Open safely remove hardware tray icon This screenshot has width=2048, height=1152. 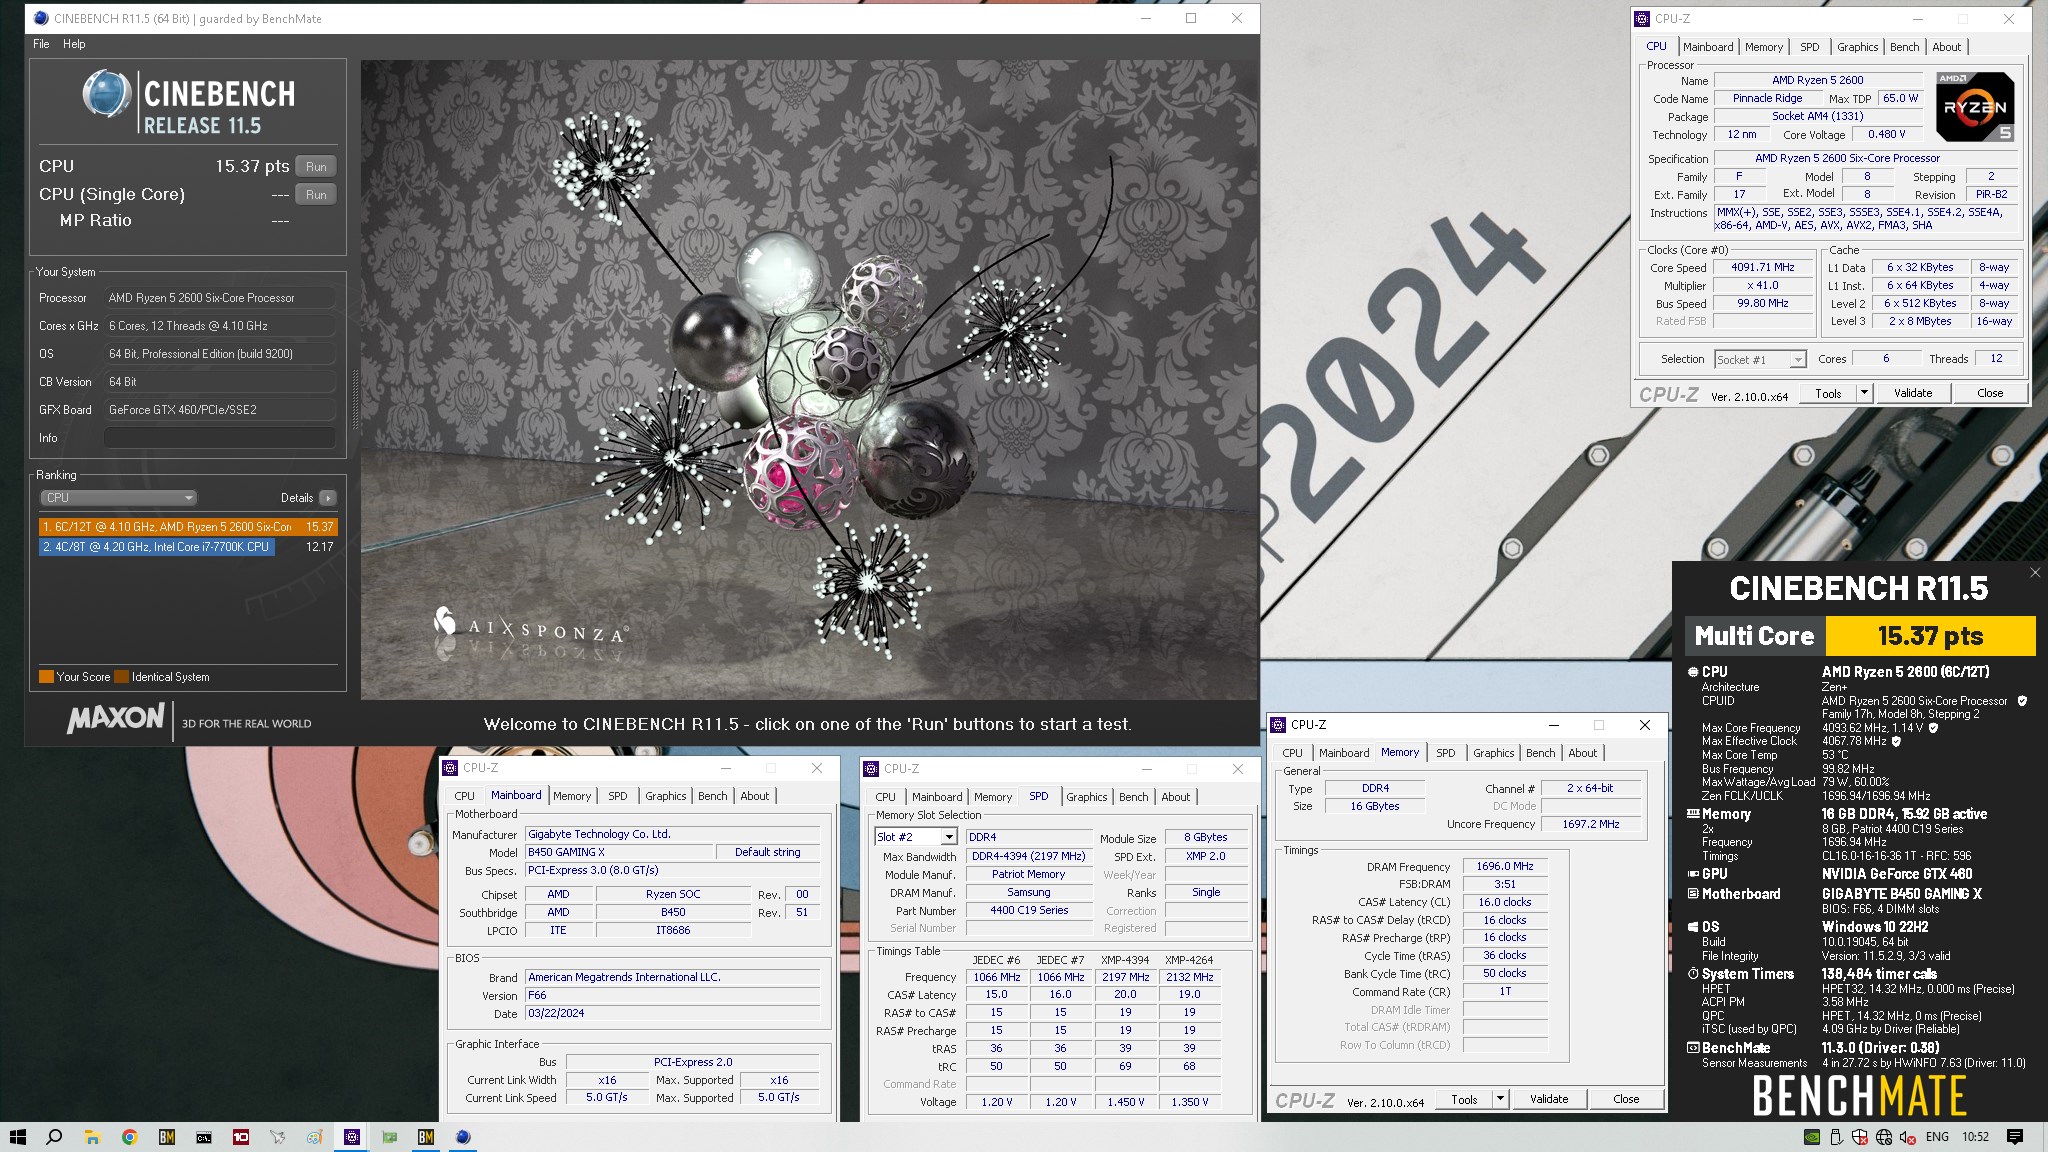tap(1836, 1137)
